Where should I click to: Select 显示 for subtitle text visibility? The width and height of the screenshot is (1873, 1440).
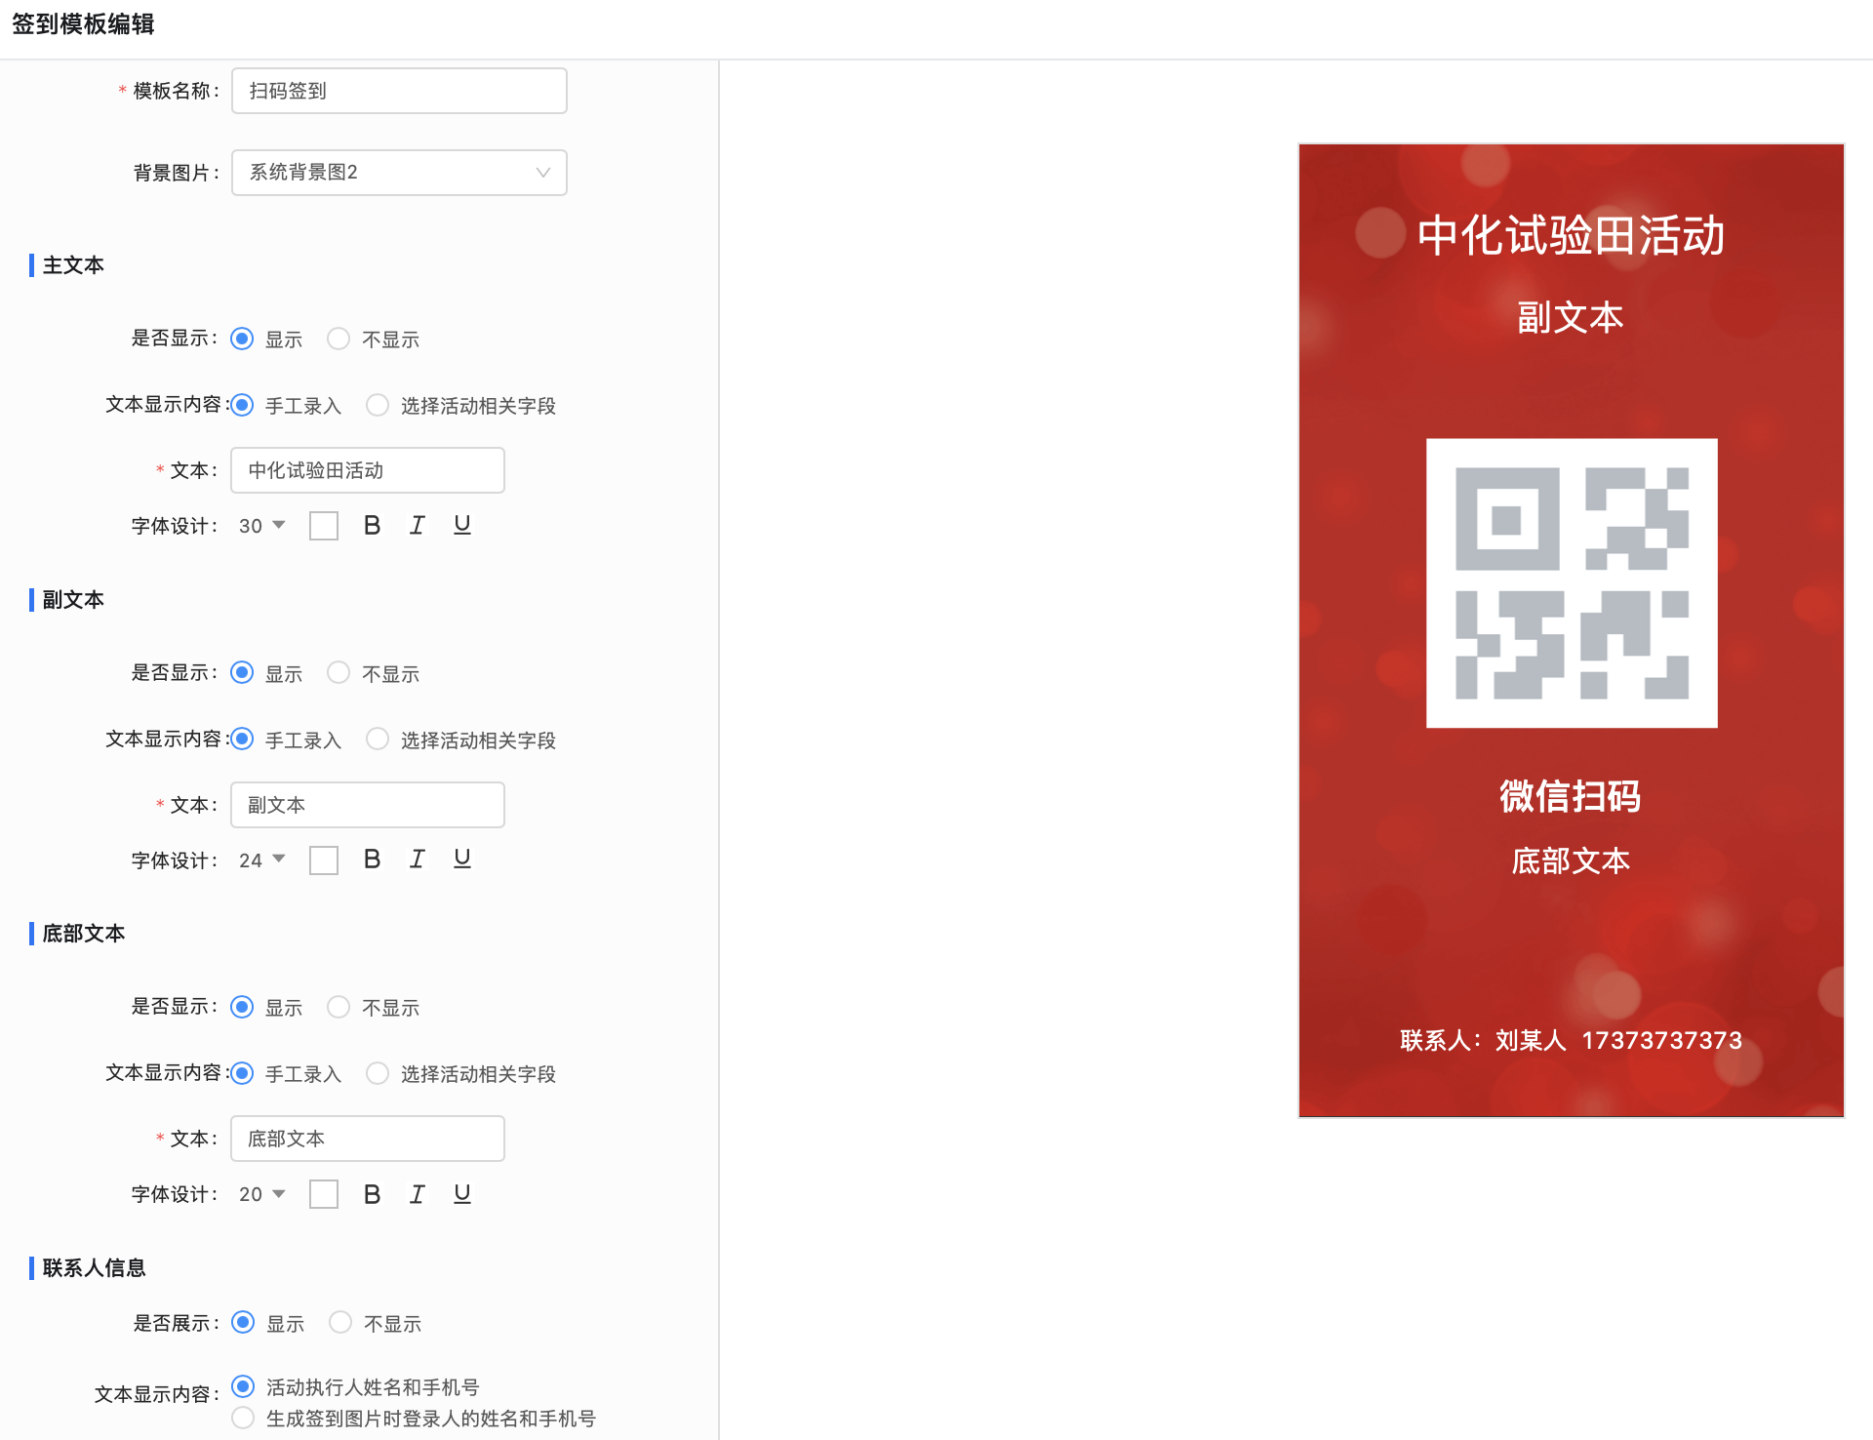(x=242, y=673)
